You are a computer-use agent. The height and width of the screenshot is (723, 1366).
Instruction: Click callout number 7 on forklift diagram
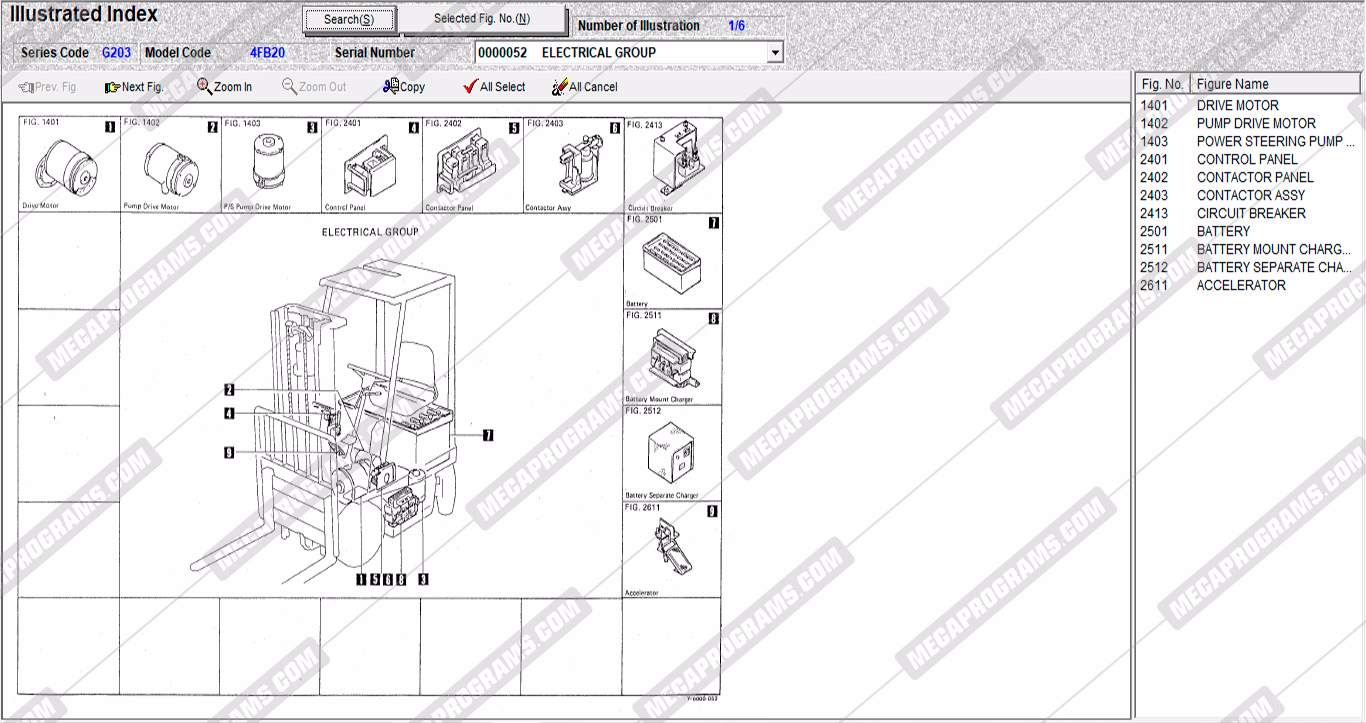tap(487, 435)
